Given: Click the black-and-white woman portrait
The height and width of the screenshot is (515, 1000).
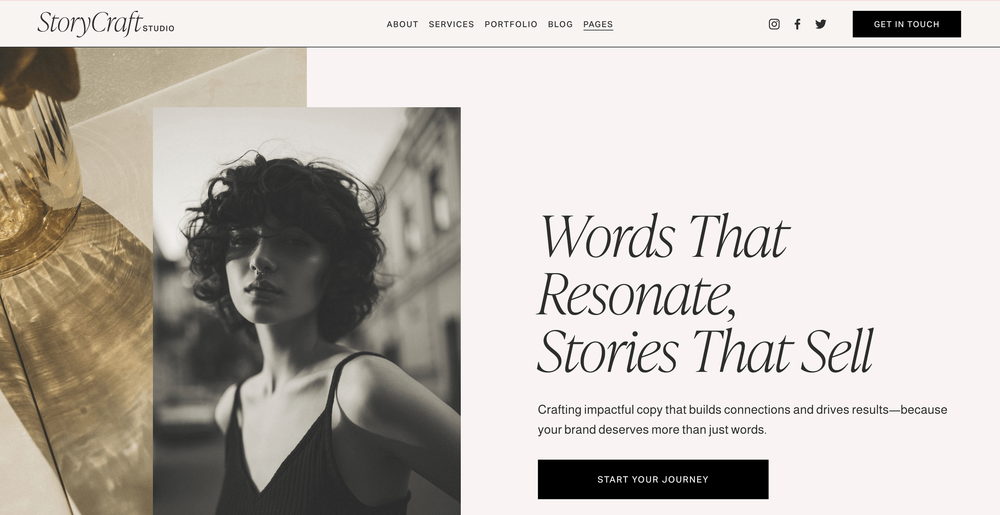Looking at the screenshot, I should (x=307, y=311).
